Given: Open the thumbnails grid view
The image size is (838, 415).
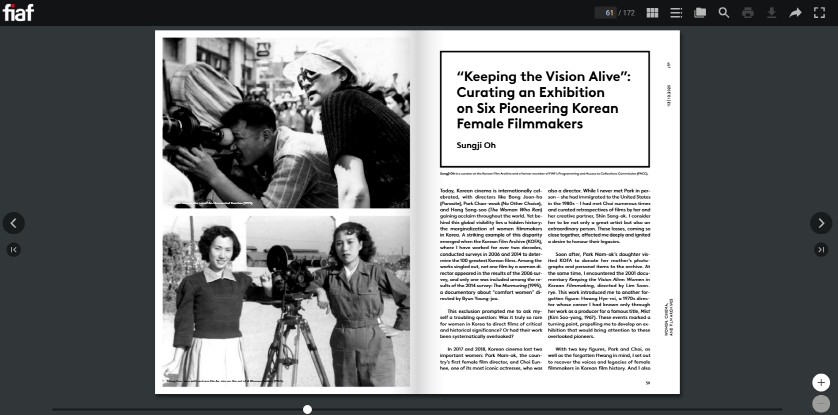Looking at the screenshot, I should click(652, 13).
